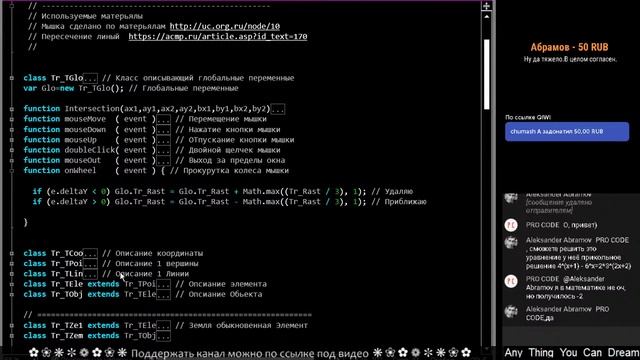The height and width of the screenshot is (360, 640).
Task: Click PRO CODE avatar beside 'О, привет)'
Action: point(511,225)
